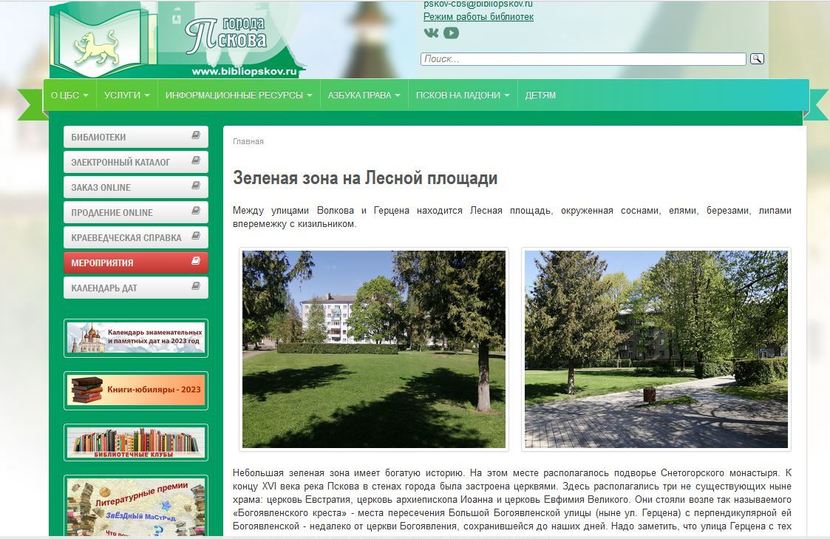830x539 pixels.
Task: Open the Библиотечные клубы banner
Action: coord(136,442)
